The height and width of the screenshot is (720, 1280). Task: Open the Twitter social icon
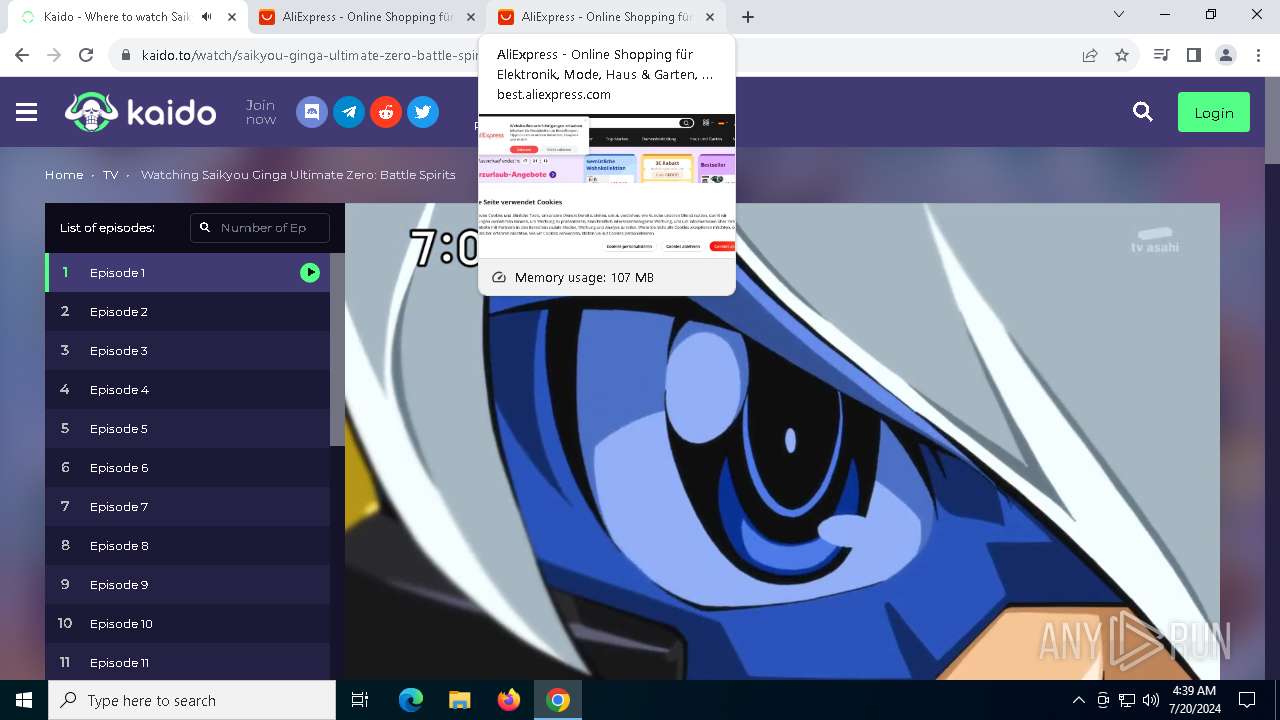click(x=423, y=112)
